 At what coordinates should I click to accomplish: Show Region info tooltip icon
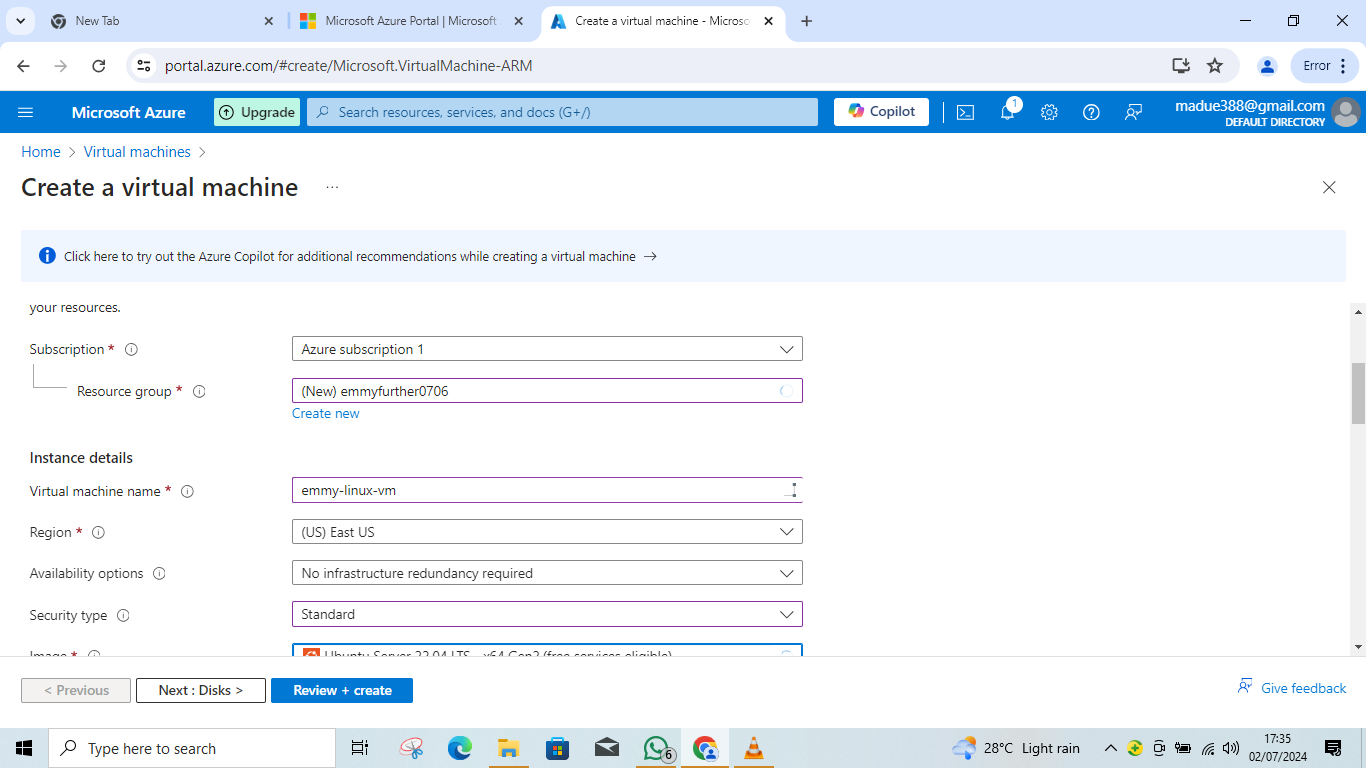point(98,533)
